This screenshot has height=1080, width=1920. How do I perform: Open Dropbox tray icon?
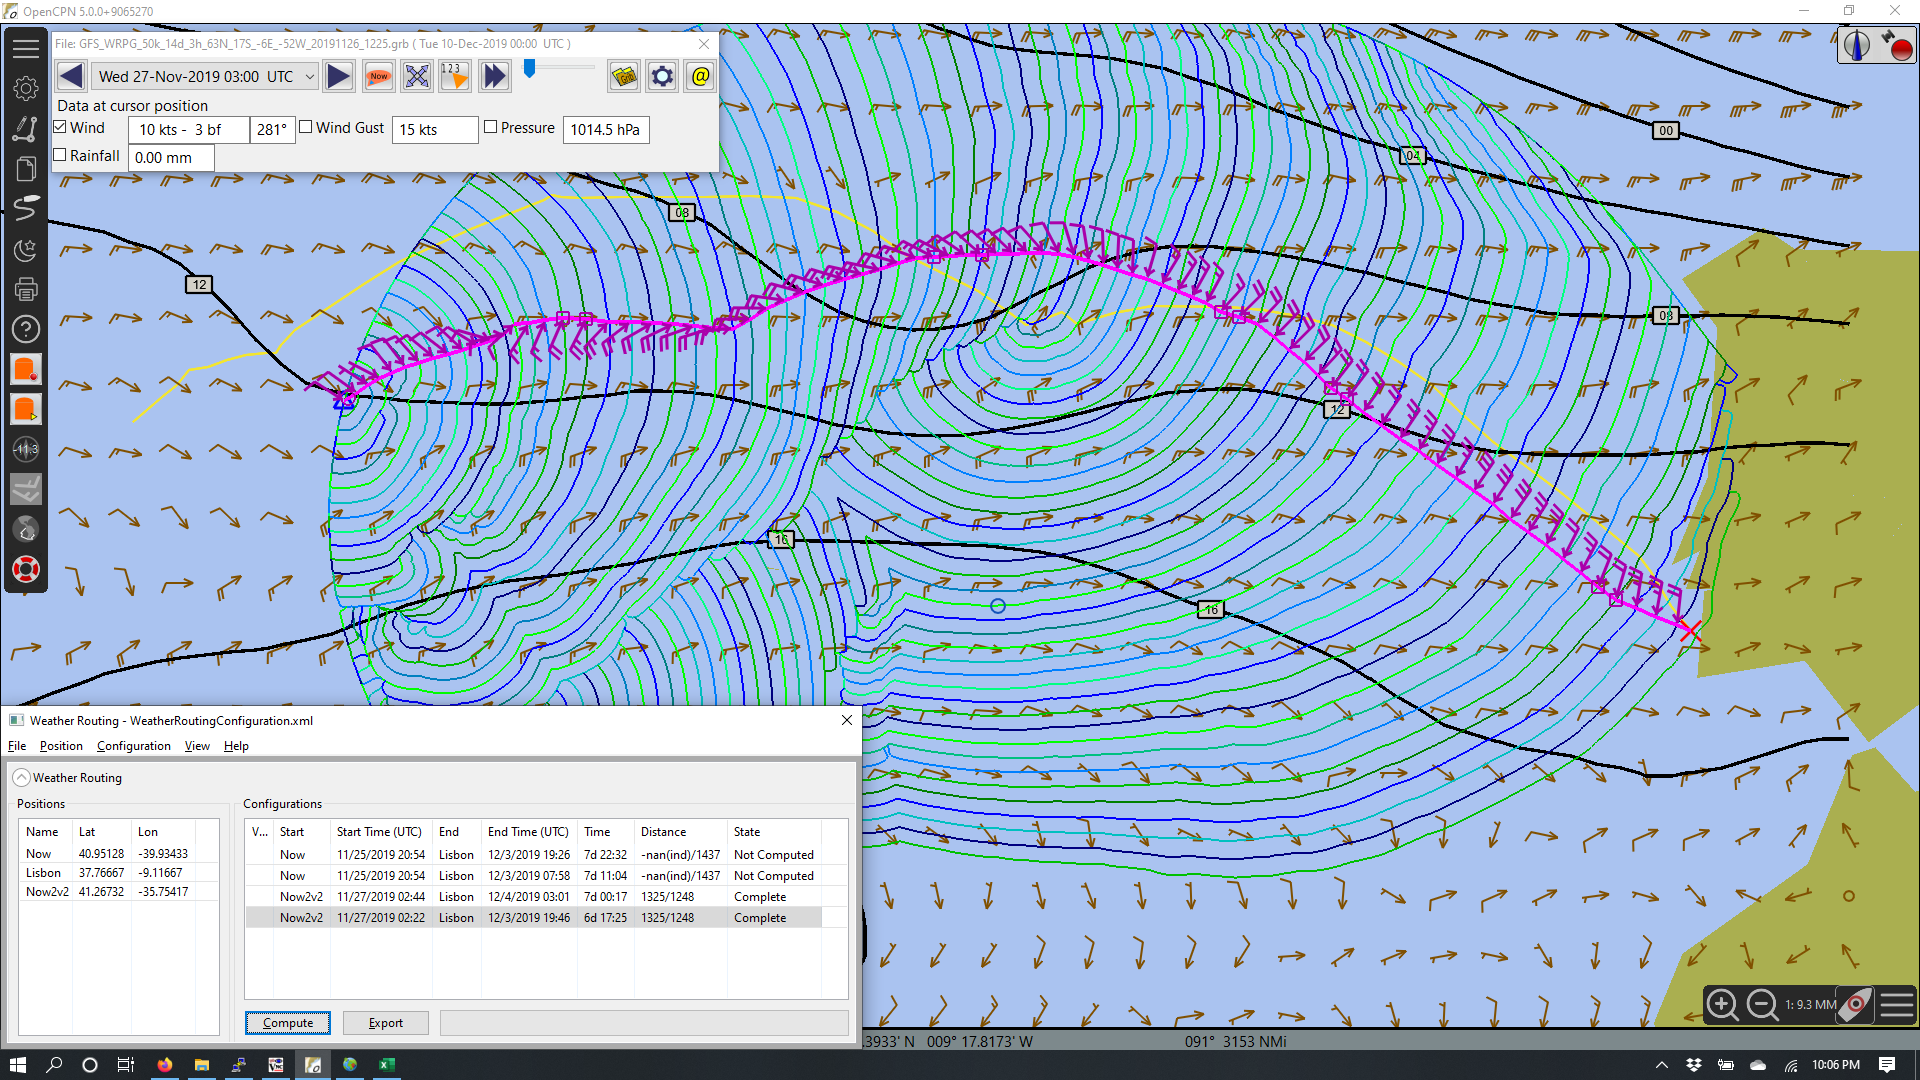pos(1693,1065)
